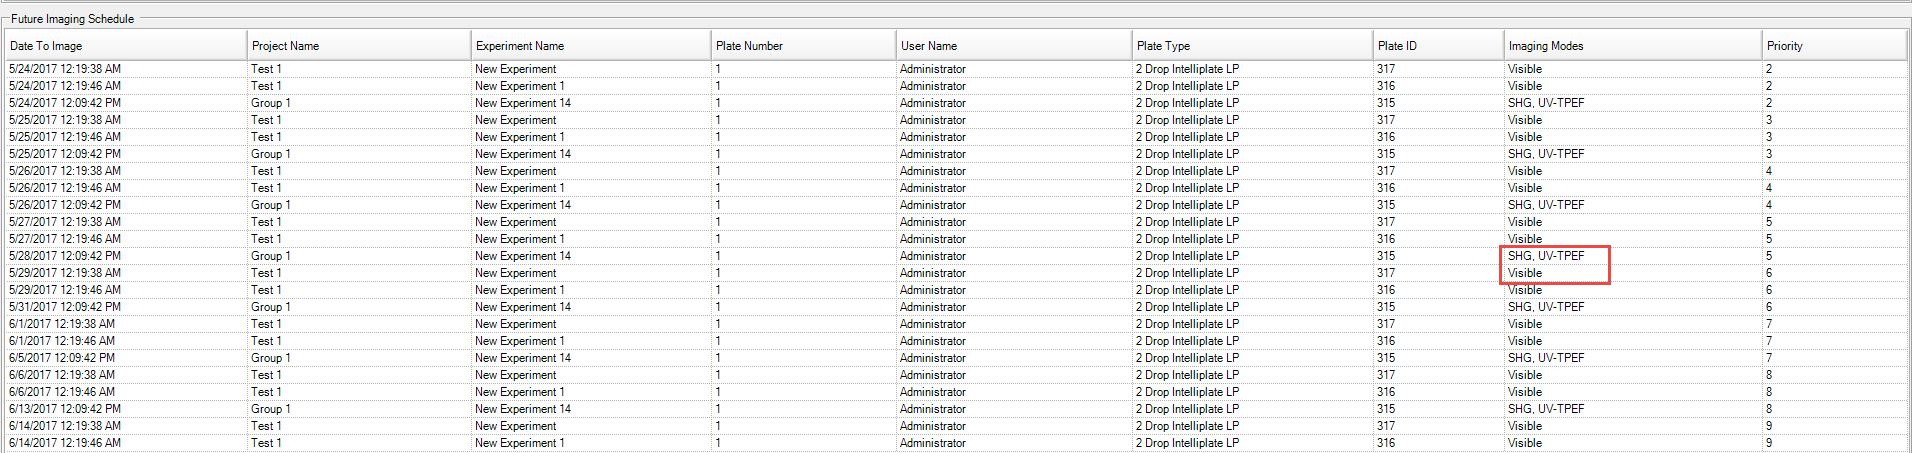
Task: Click Administrator in the 5/27/2017 12:19:38 AM row
Action: pos(932,222)
